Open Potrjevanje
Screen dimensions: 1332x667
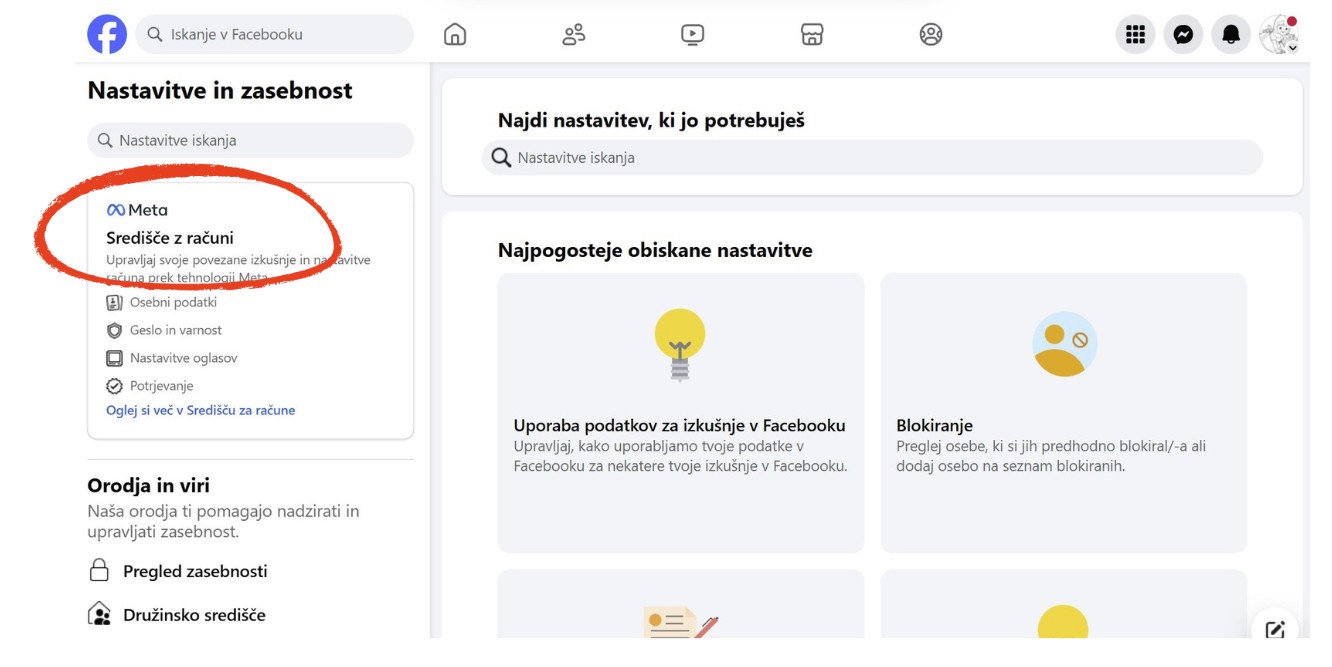162,386
